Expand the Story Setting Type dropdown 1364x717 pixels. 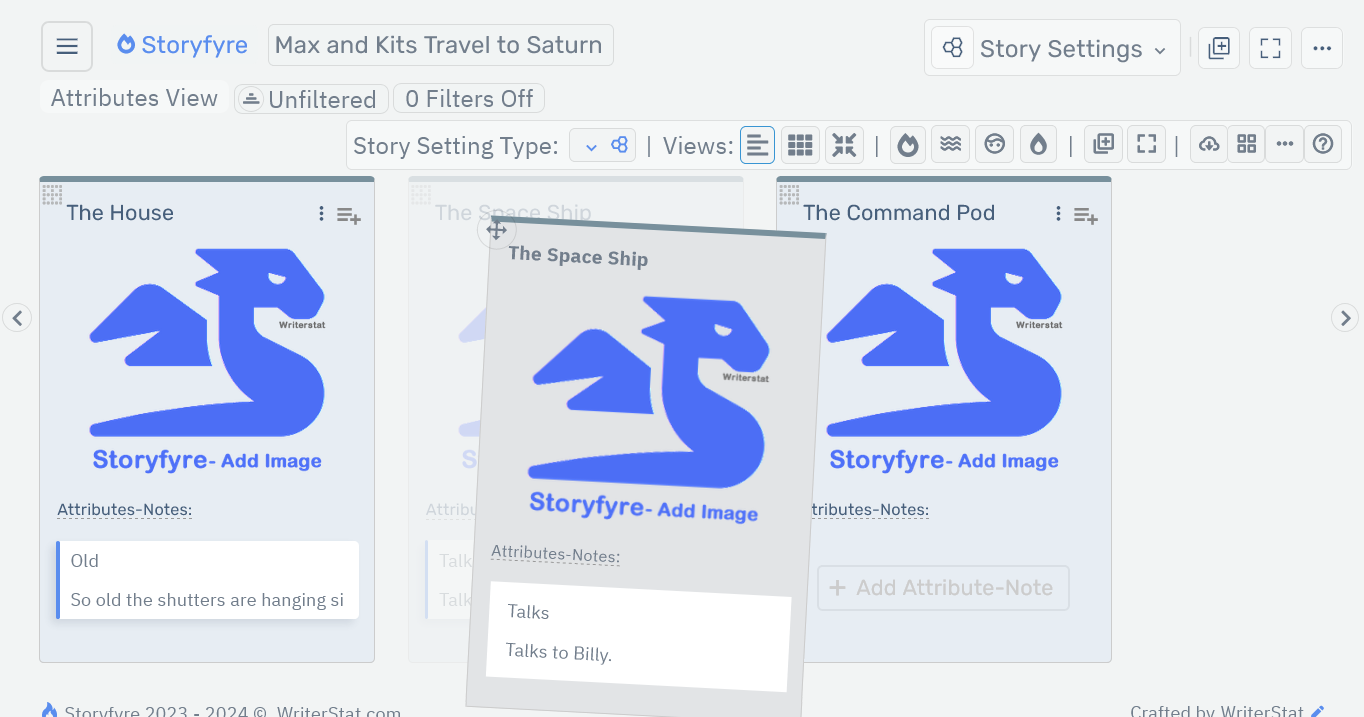pos(603,144)
